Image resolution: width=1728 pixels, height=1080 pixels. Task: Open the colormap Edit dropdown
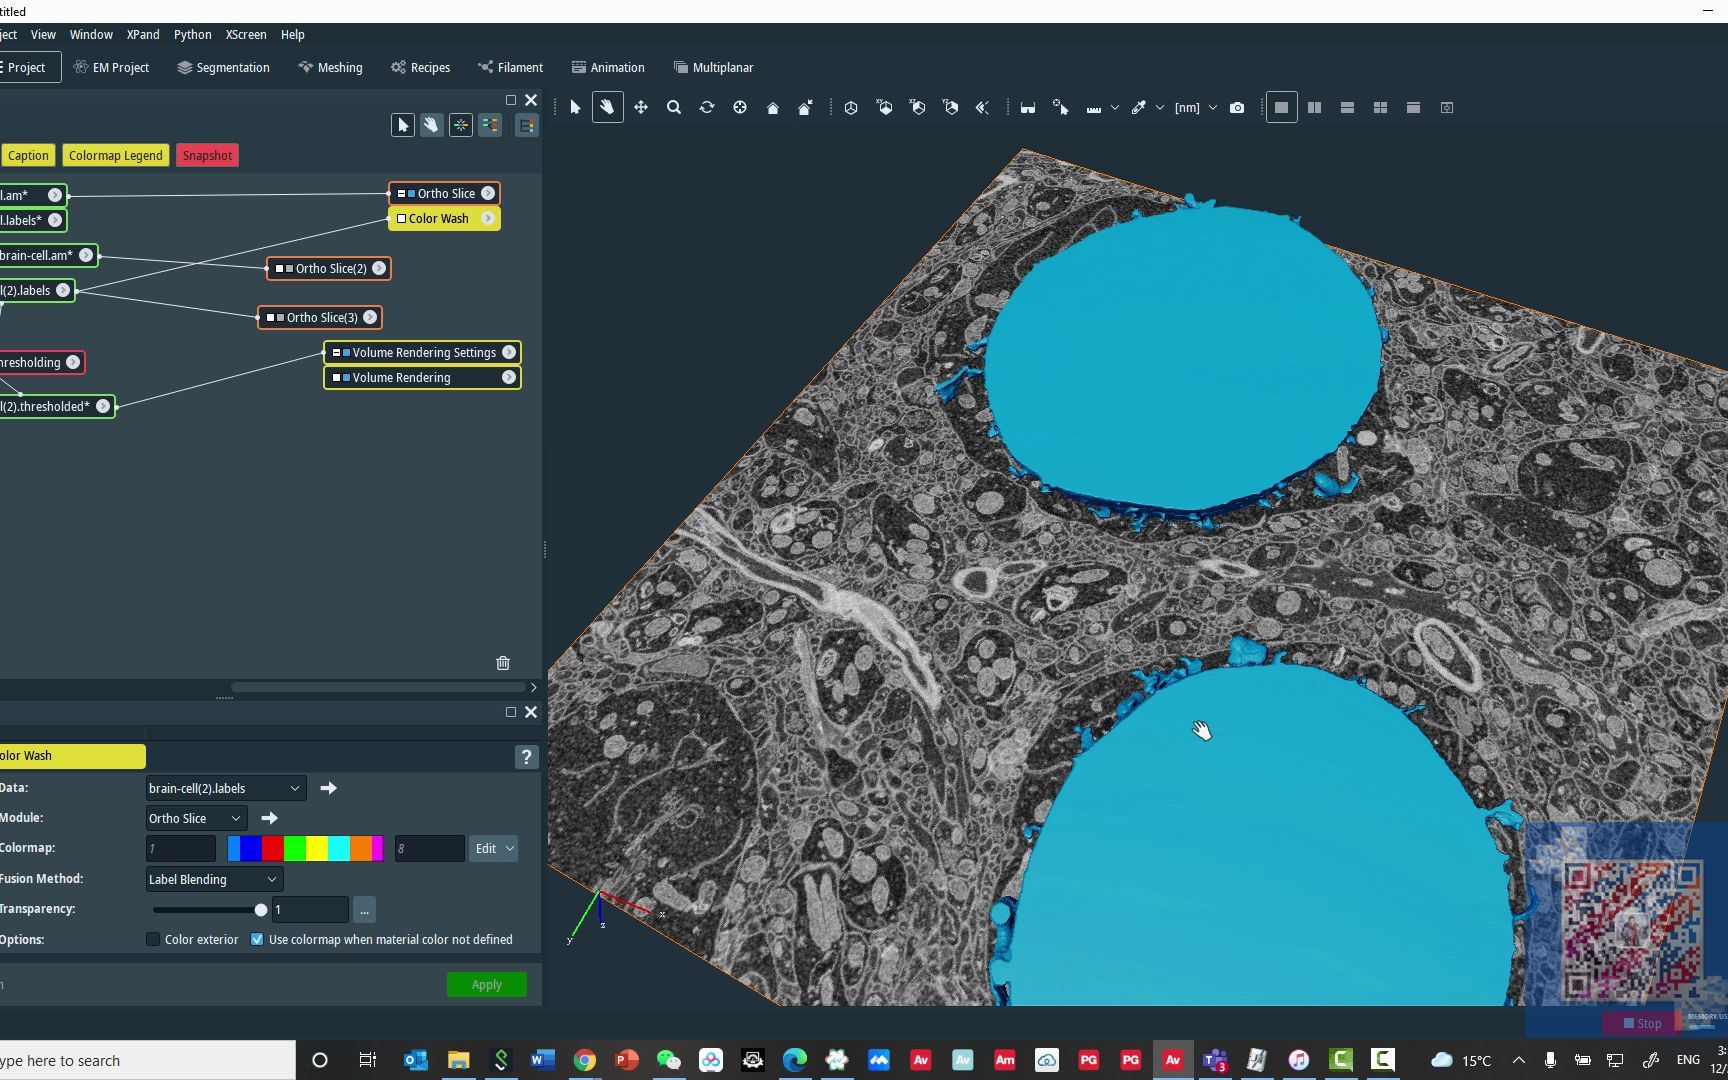[494, 849]
